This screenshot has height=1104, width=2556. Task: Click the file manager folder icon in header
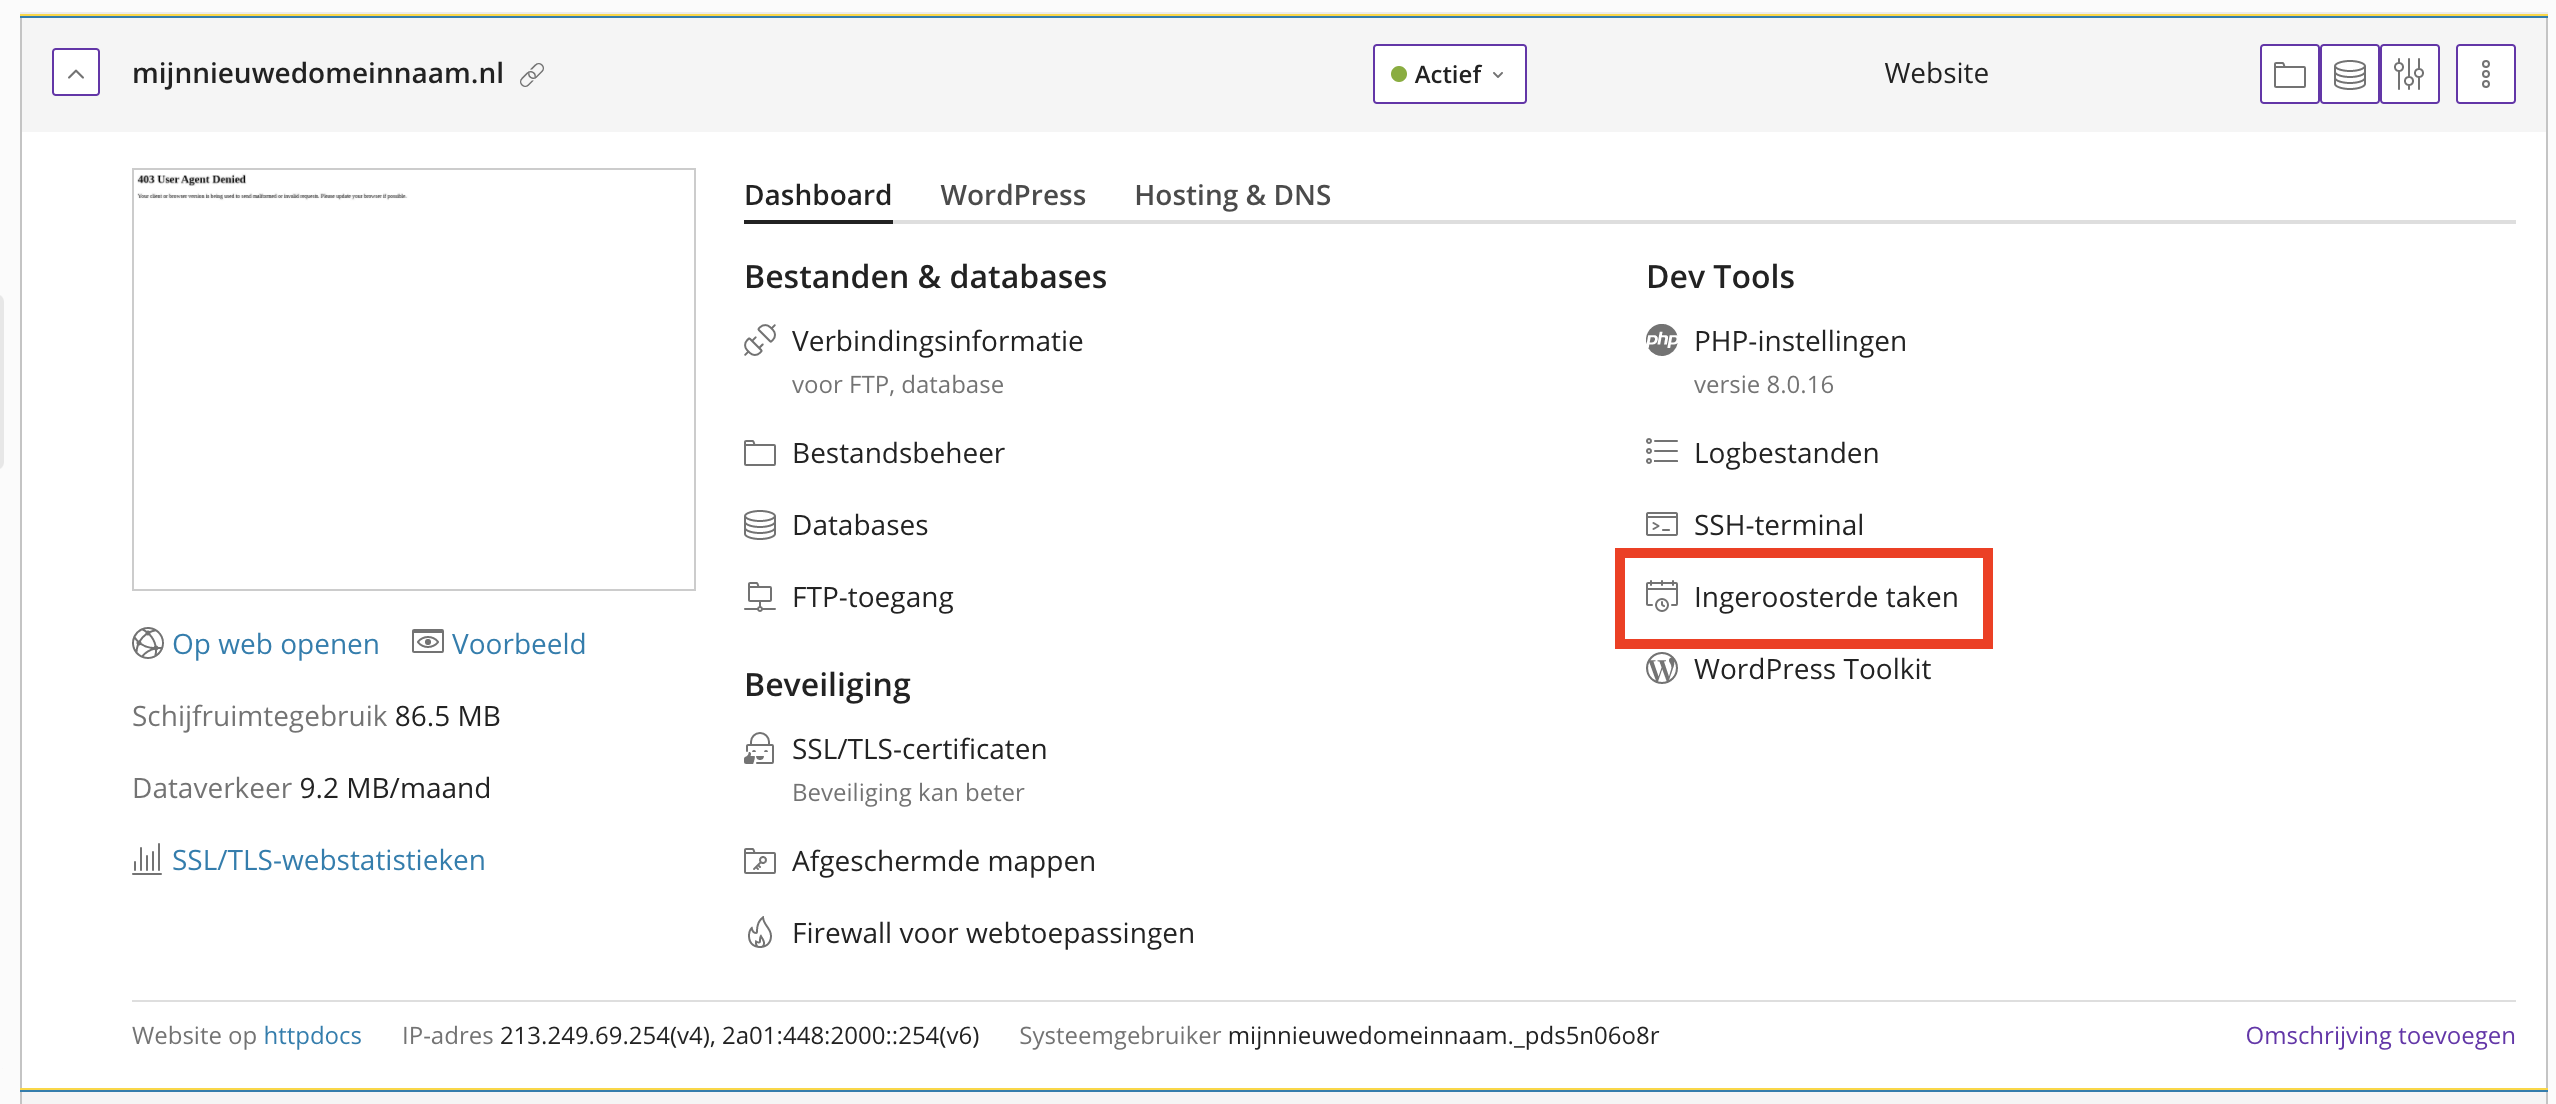[x=2288, y=74]
